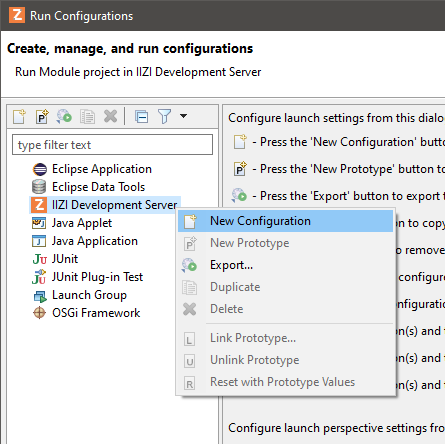Image resolution: width=445 pixels, height=444 pixels.
Task: Click the IIZI logo in title bar
Action: click(x=17, y=15)
